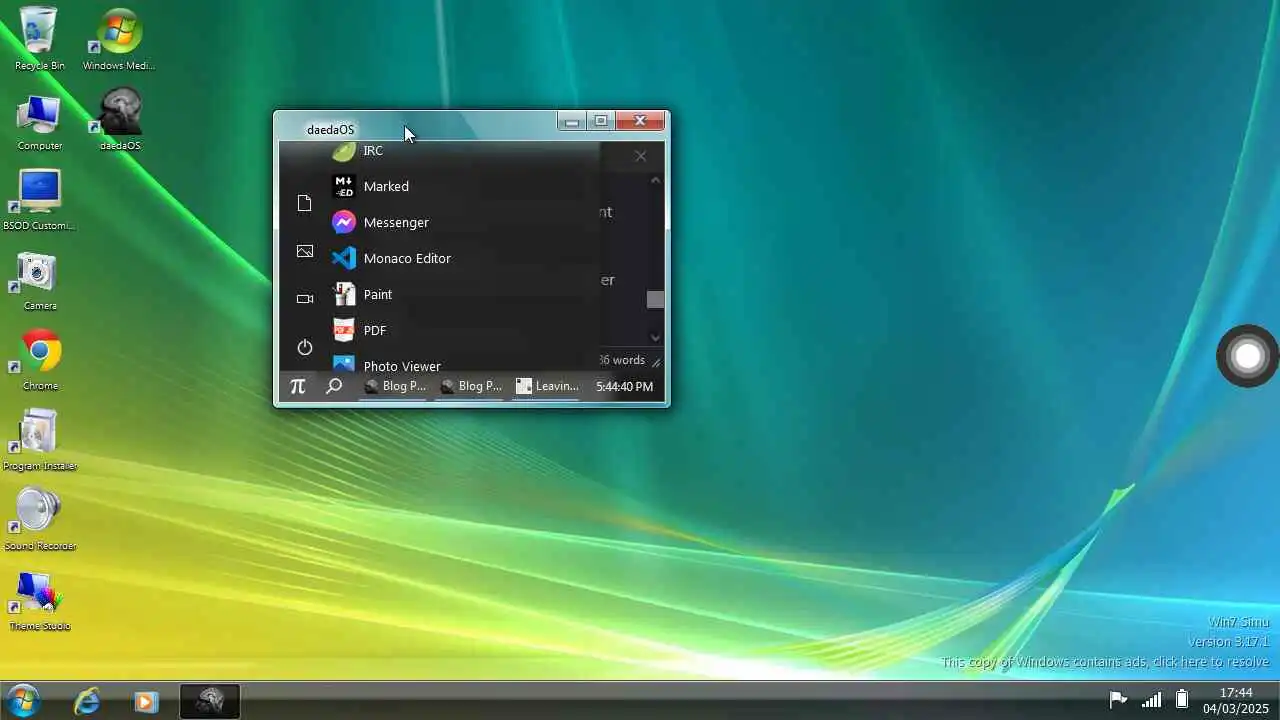Viewport: 1280px width, 720px height.
Task: Minimize the daedaOS window
Action: [571, 121]
